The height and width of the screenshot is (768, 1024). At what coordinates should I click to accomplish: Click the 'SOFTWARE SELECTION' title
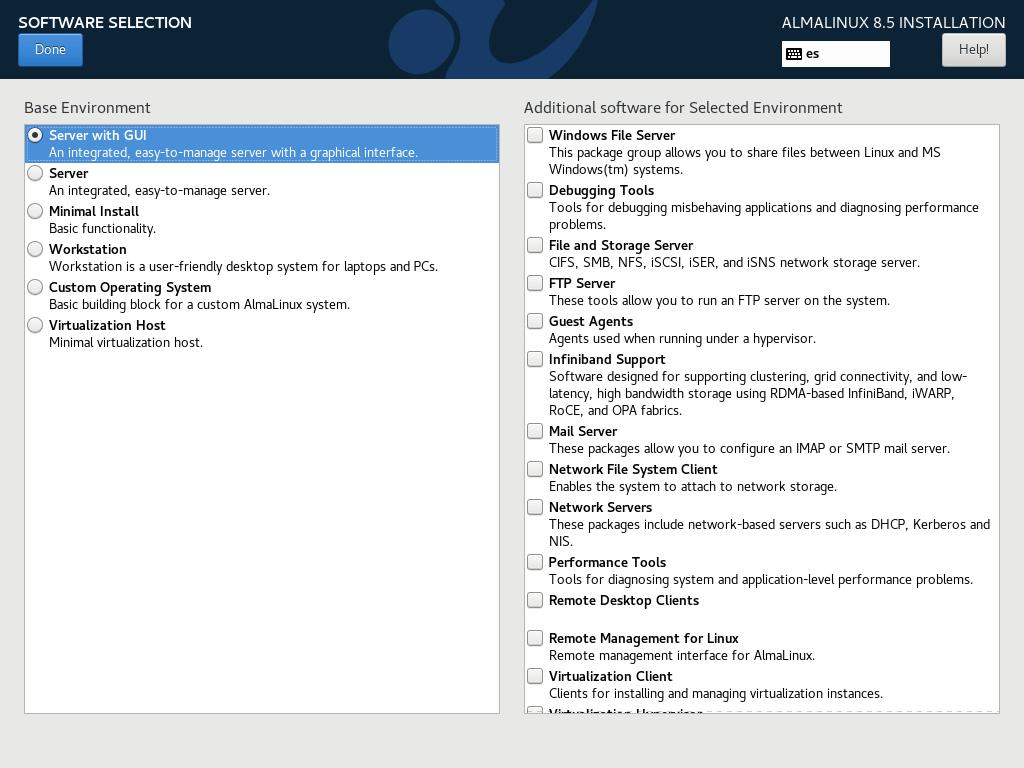(x=105, y=22)
